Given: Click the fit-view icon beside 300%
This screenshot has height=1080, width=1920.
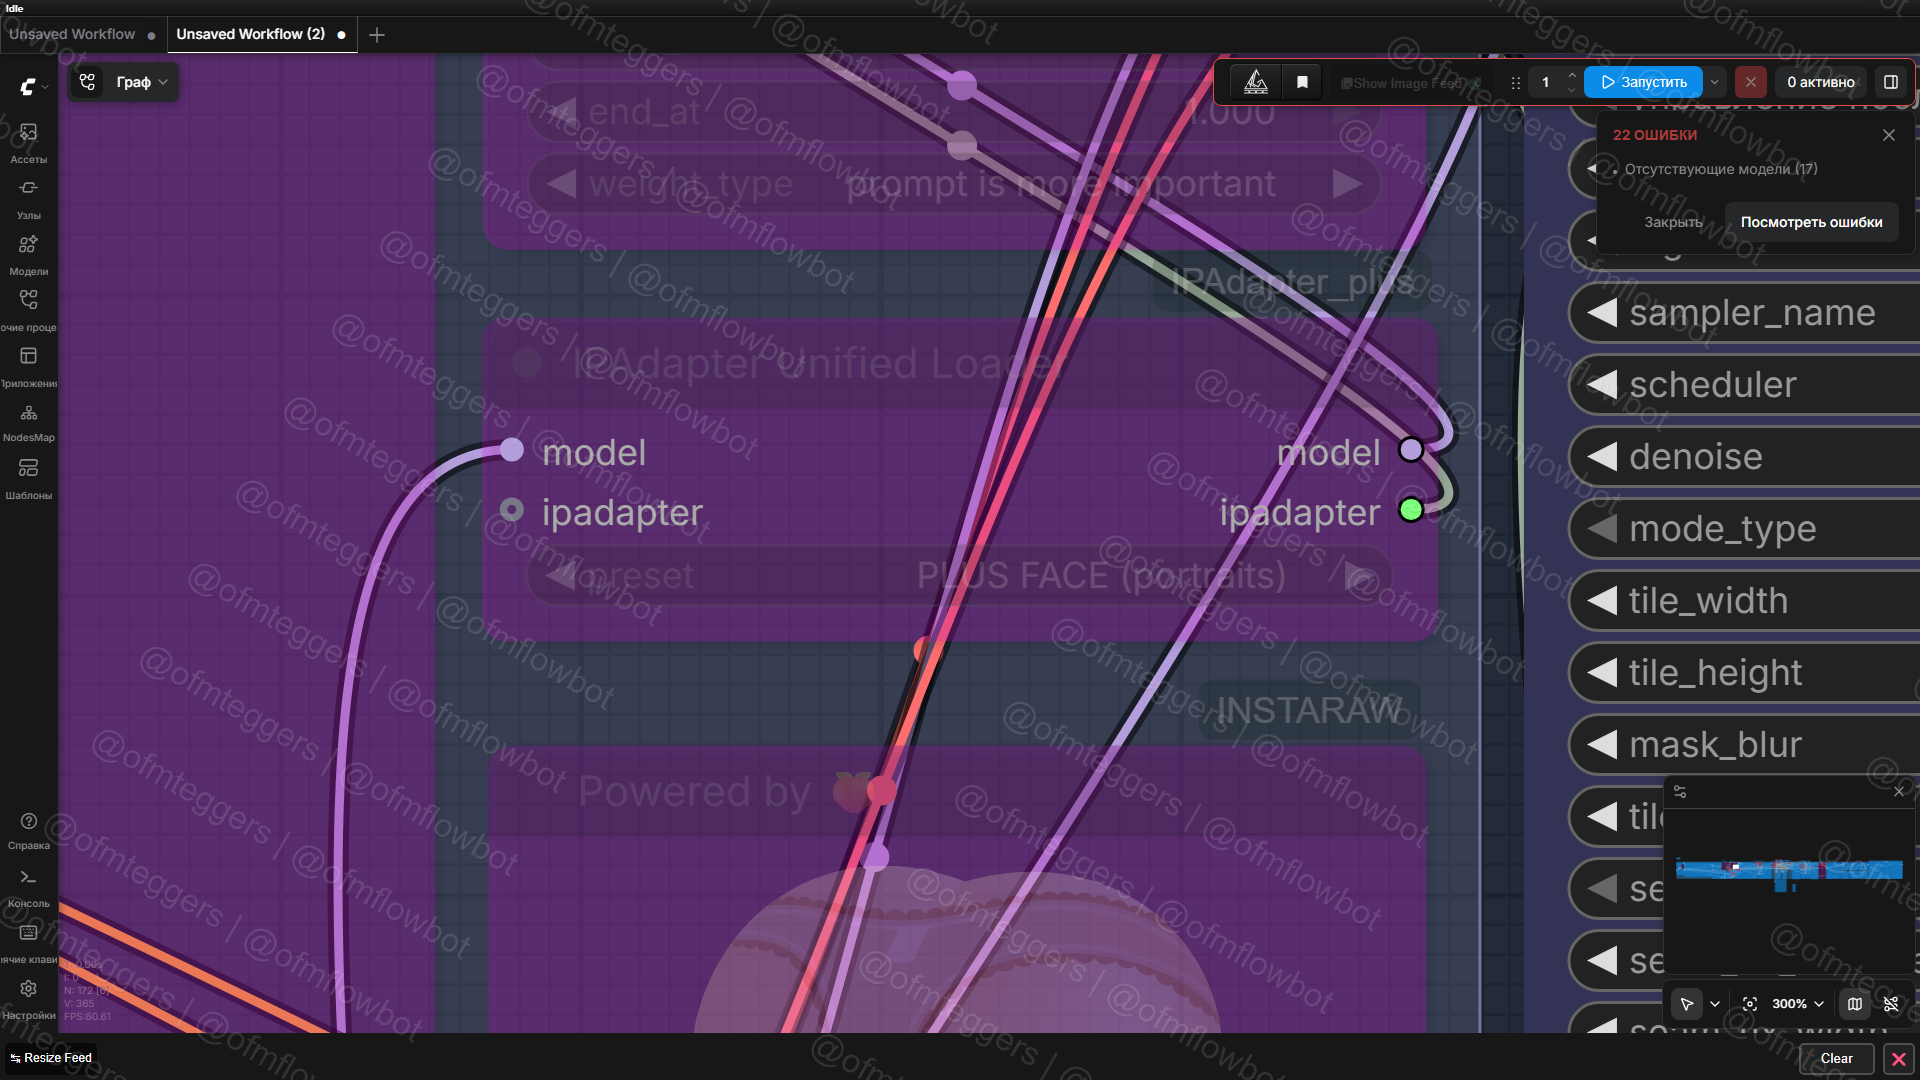Looking at the screenshot, I should (1750, 1004).
